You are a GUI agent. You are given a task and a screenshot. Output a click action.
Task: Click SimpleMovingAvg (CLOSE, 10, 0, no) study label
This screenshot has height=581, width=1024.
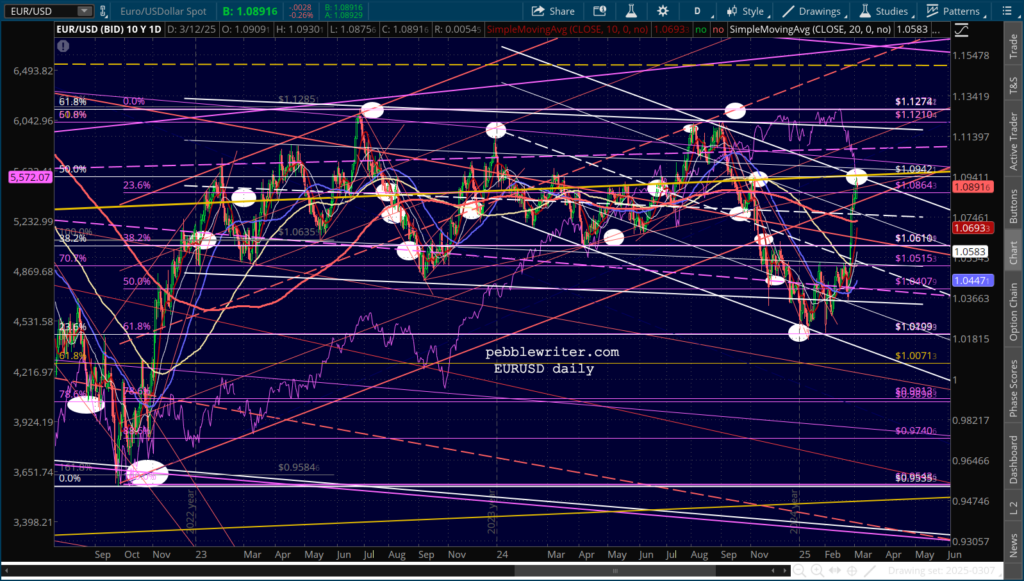point(566,29)
